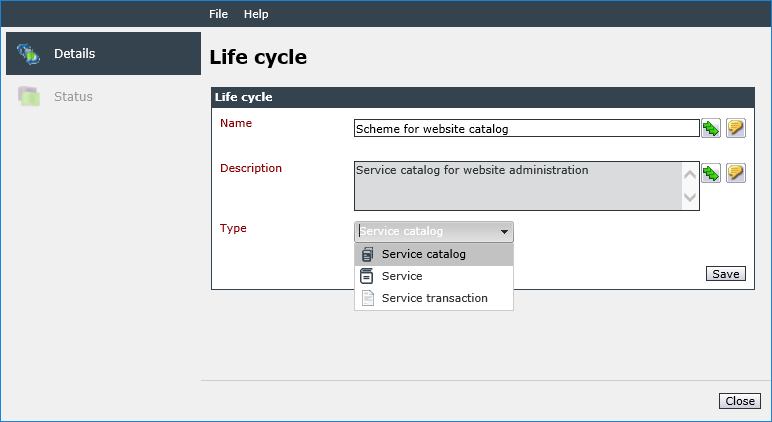Click the Description scrollbar down arrow
This screenshot has width=772, height=422.
pos(690,197)
